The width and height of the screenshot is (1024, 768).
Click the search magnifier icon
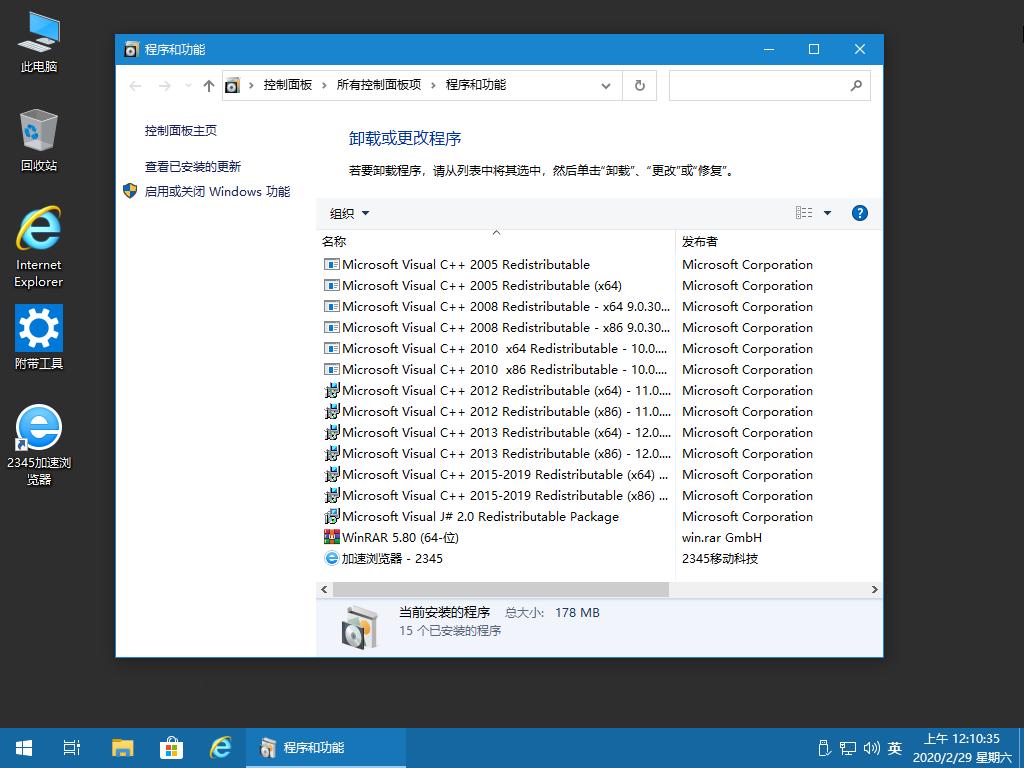[x=856, y=86]
